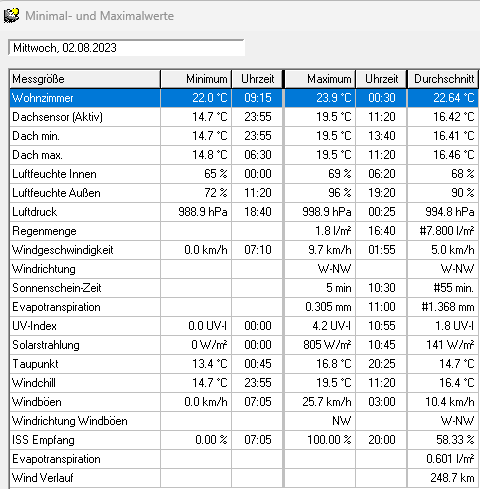Select the Solarstrahlung row

click(244, 345)
